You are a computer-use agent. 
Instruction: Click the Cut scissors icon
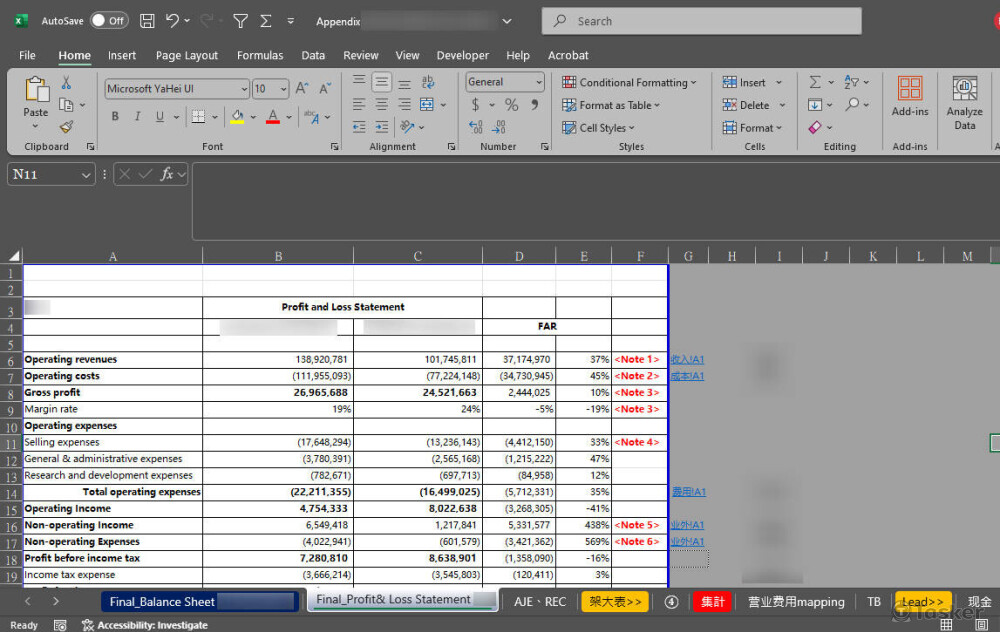coord(66,83)
